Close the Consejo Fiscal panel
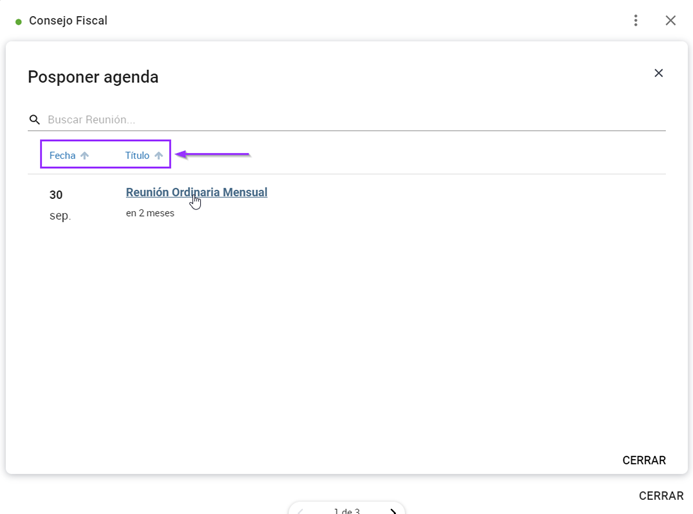The width and height of the screenshot is (693, 514). 670,20
